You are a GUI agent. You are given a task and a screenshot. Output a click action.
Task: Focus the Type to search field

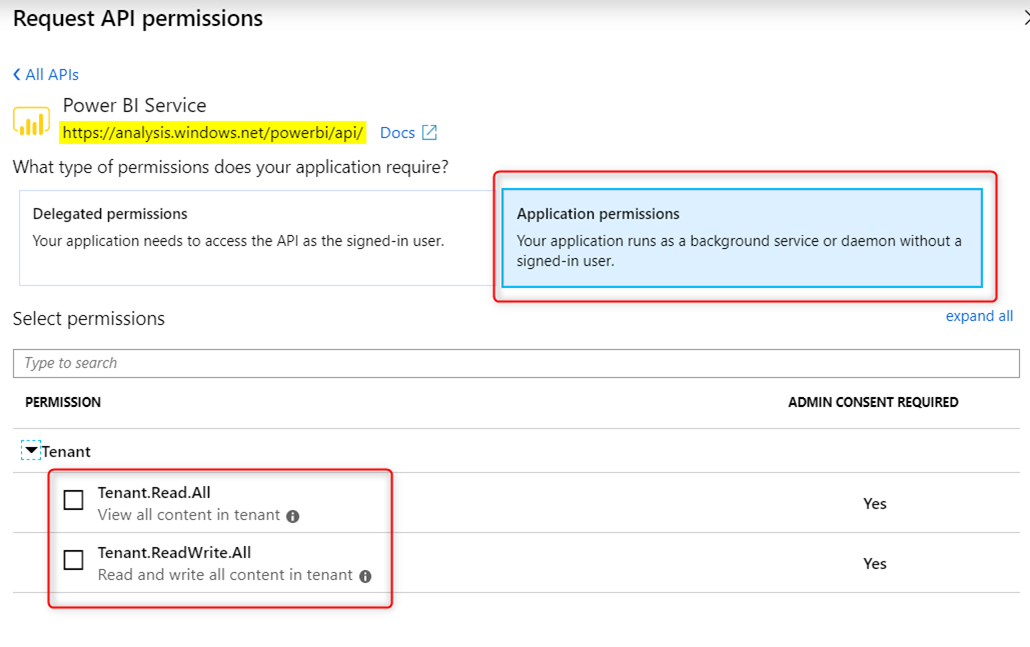tap(516, 363)
